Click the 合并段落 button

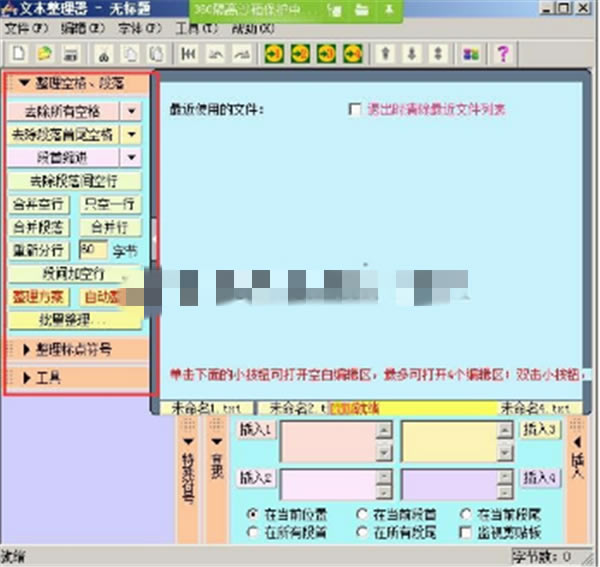[x=39, y=227]
